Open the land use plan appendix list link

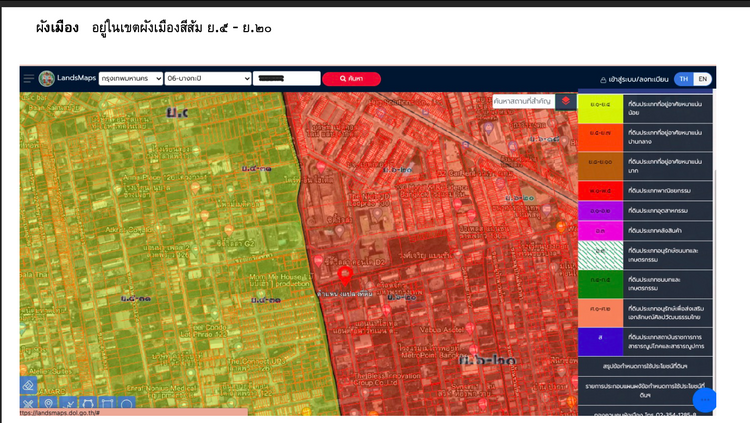click(645, 390)
